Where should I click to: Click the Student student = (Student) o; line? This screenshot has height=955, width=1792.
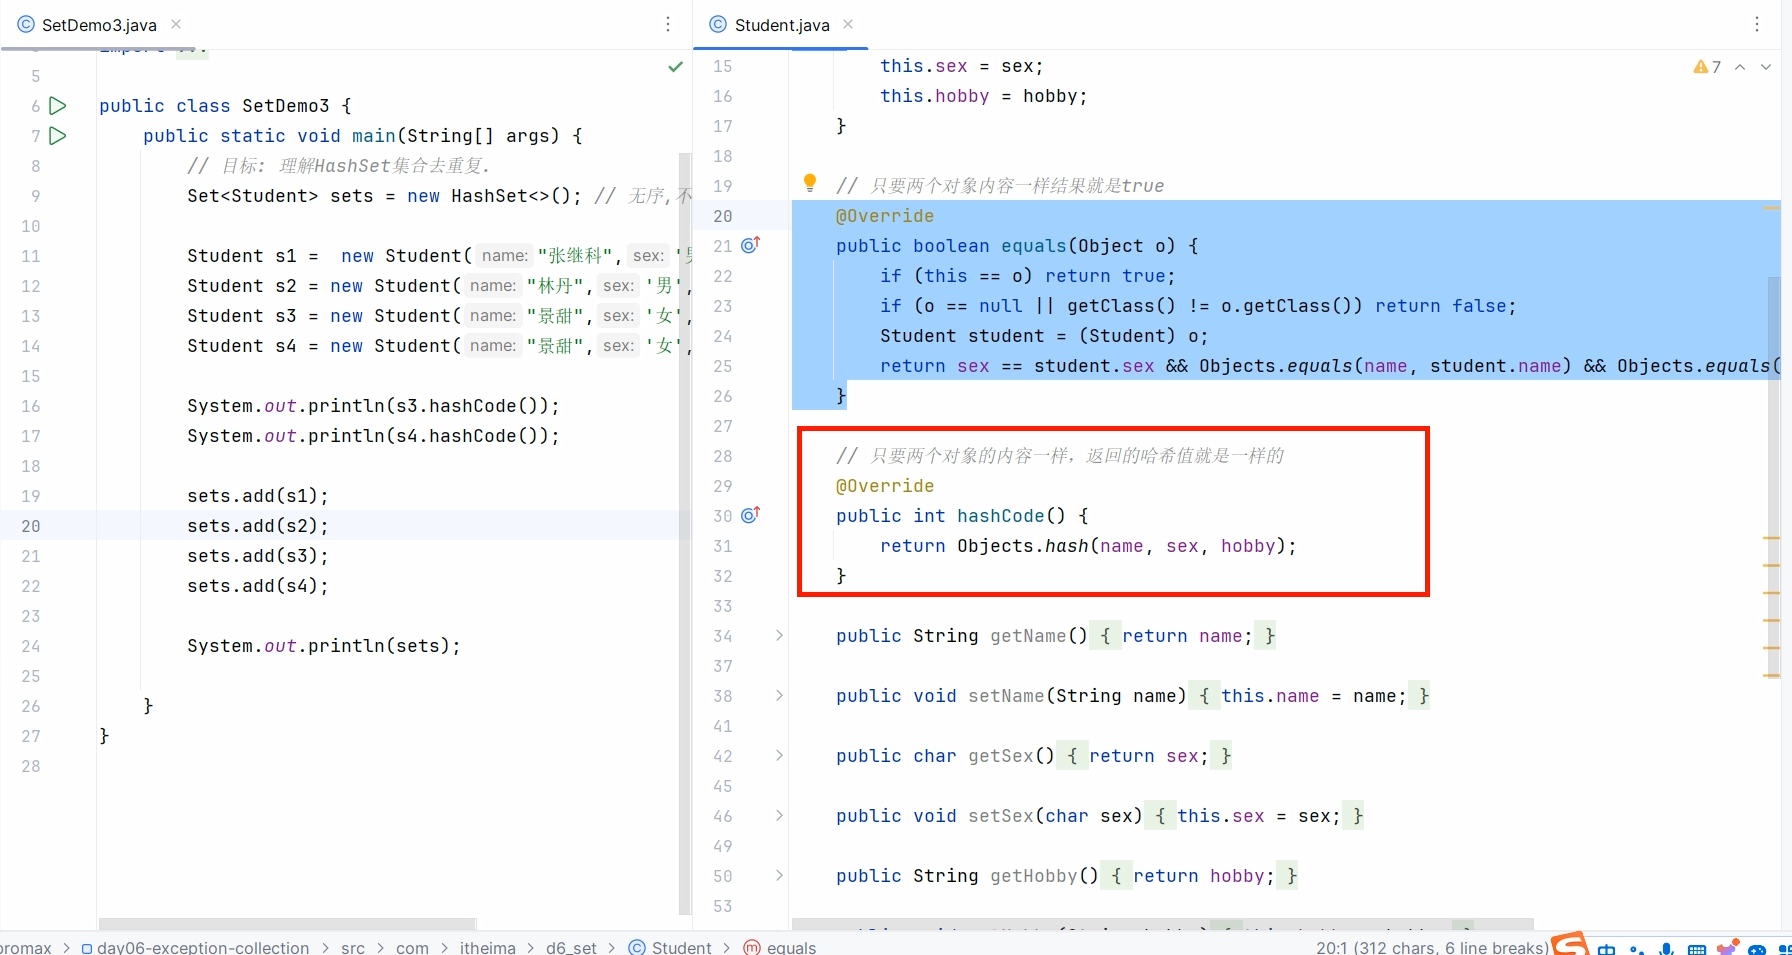tap(1044, 336)
